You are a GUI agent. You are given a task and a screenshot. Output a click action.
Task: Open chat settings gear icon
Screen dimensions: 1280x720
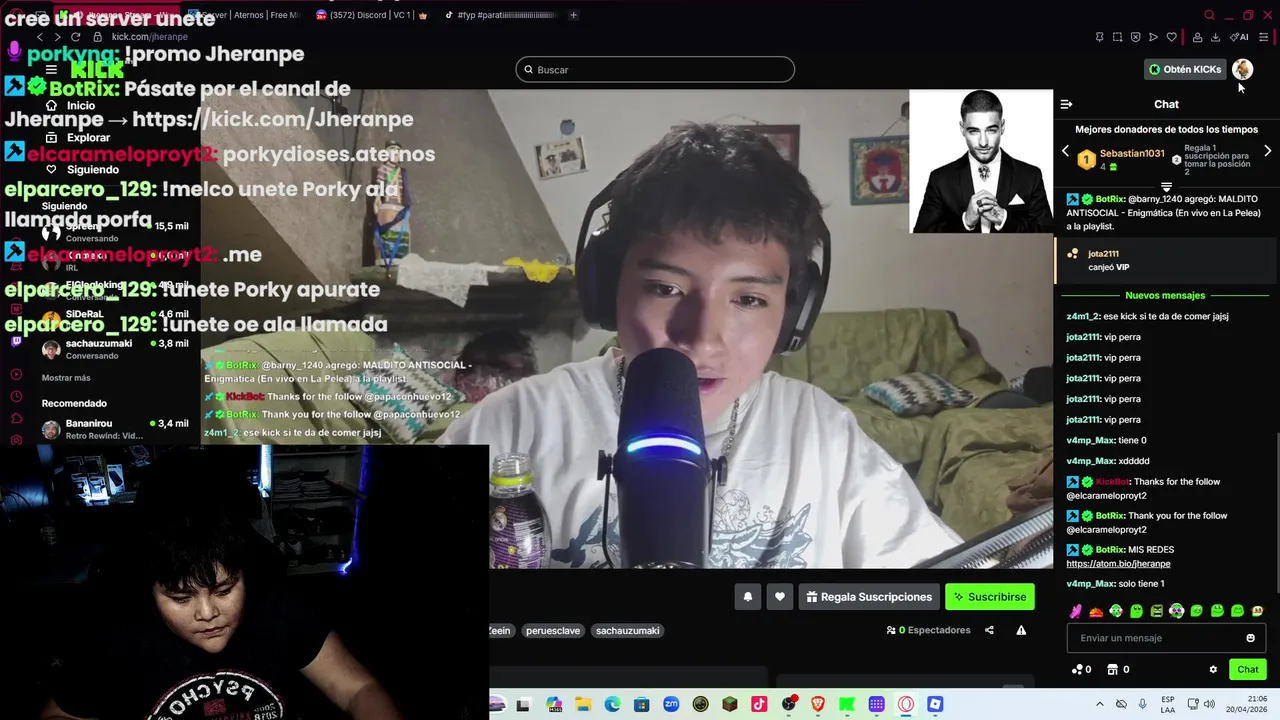[1213, 669]
